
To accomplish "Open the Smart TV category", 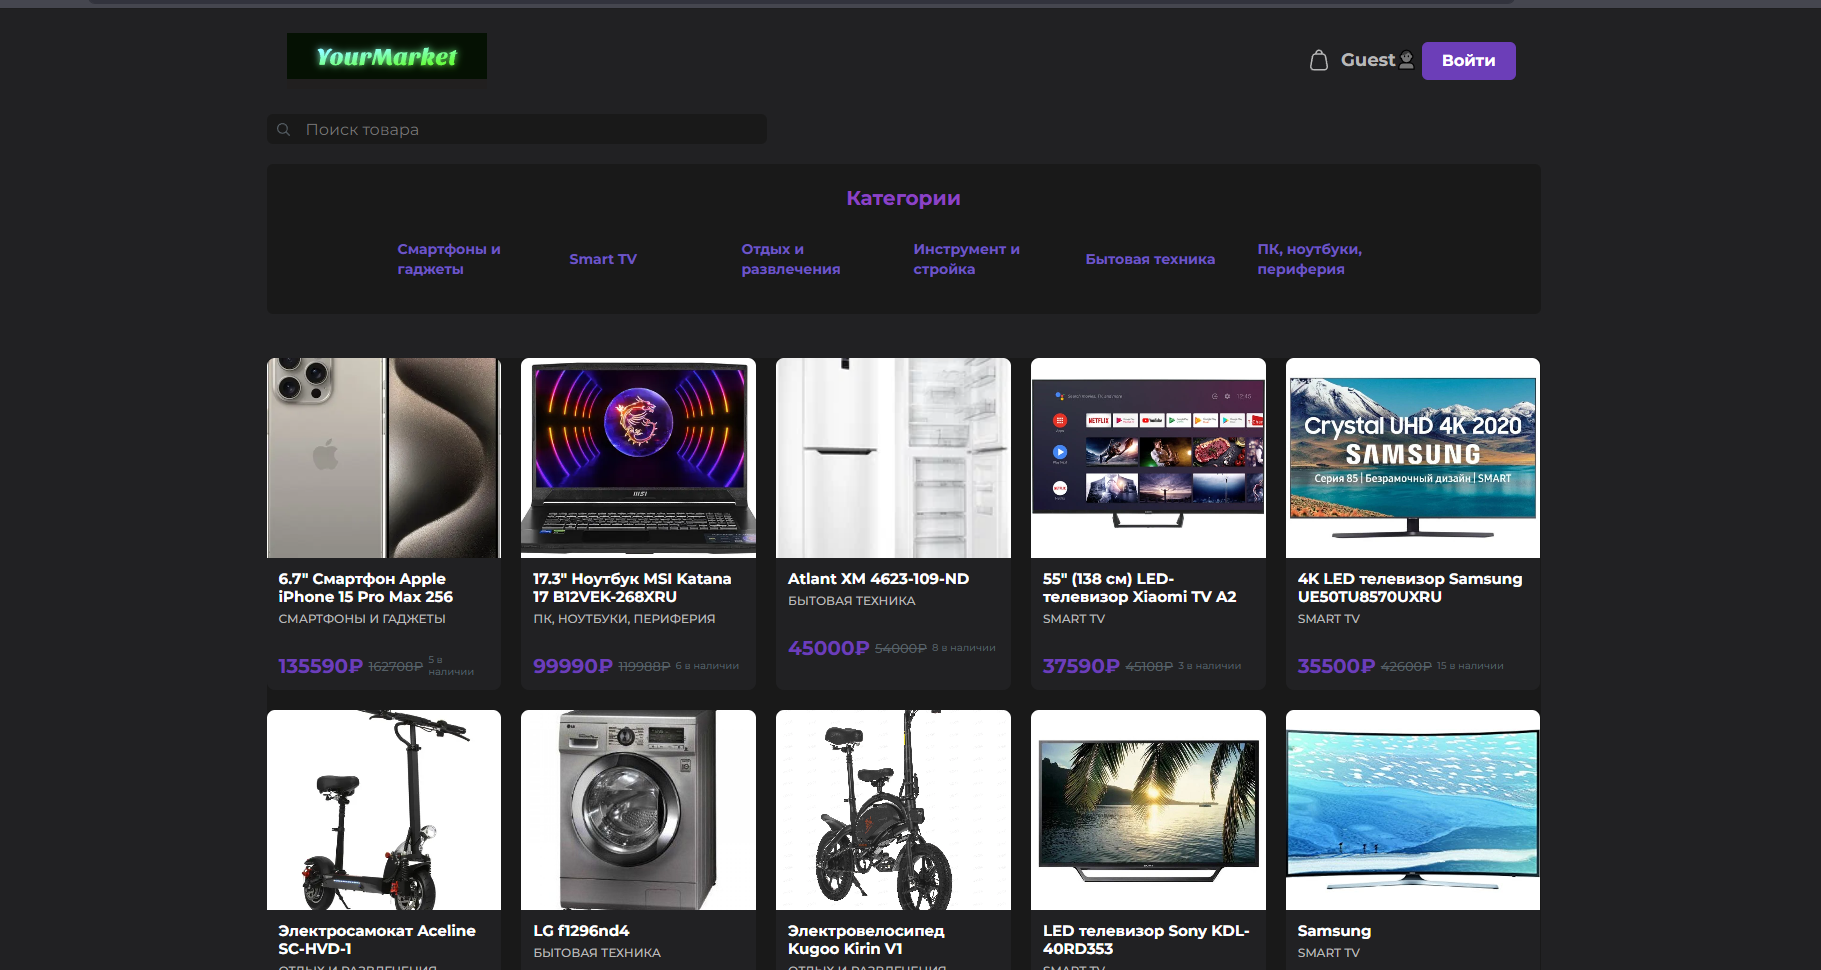I will pos(603,259).
